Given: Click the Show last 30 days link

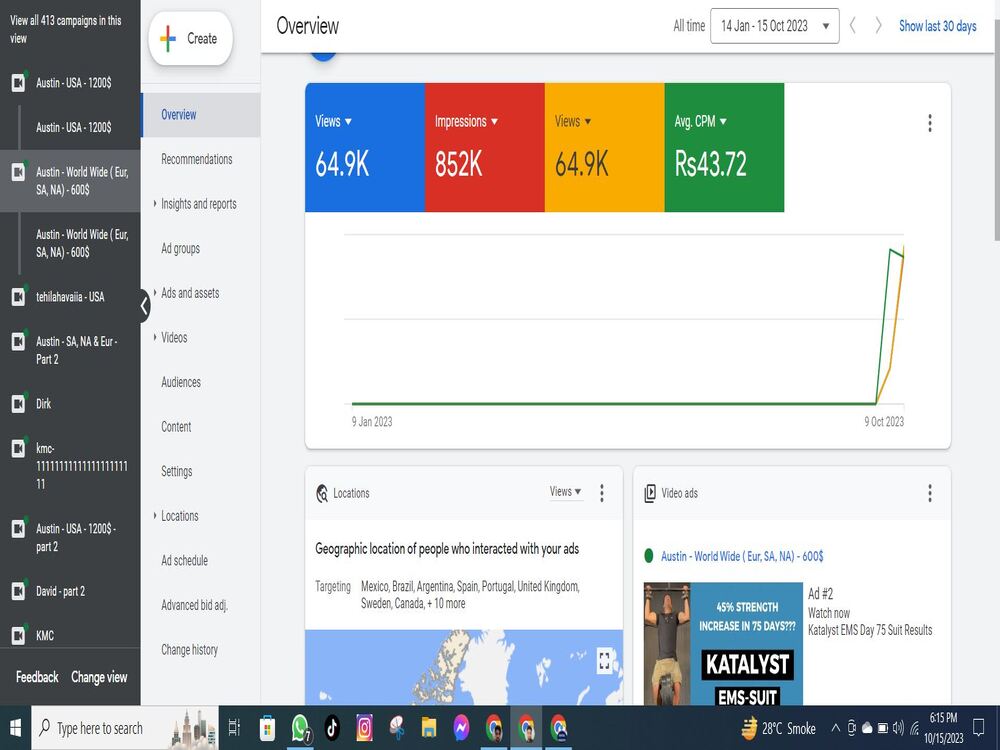Looking at the screenshot, I should point(937,26).
